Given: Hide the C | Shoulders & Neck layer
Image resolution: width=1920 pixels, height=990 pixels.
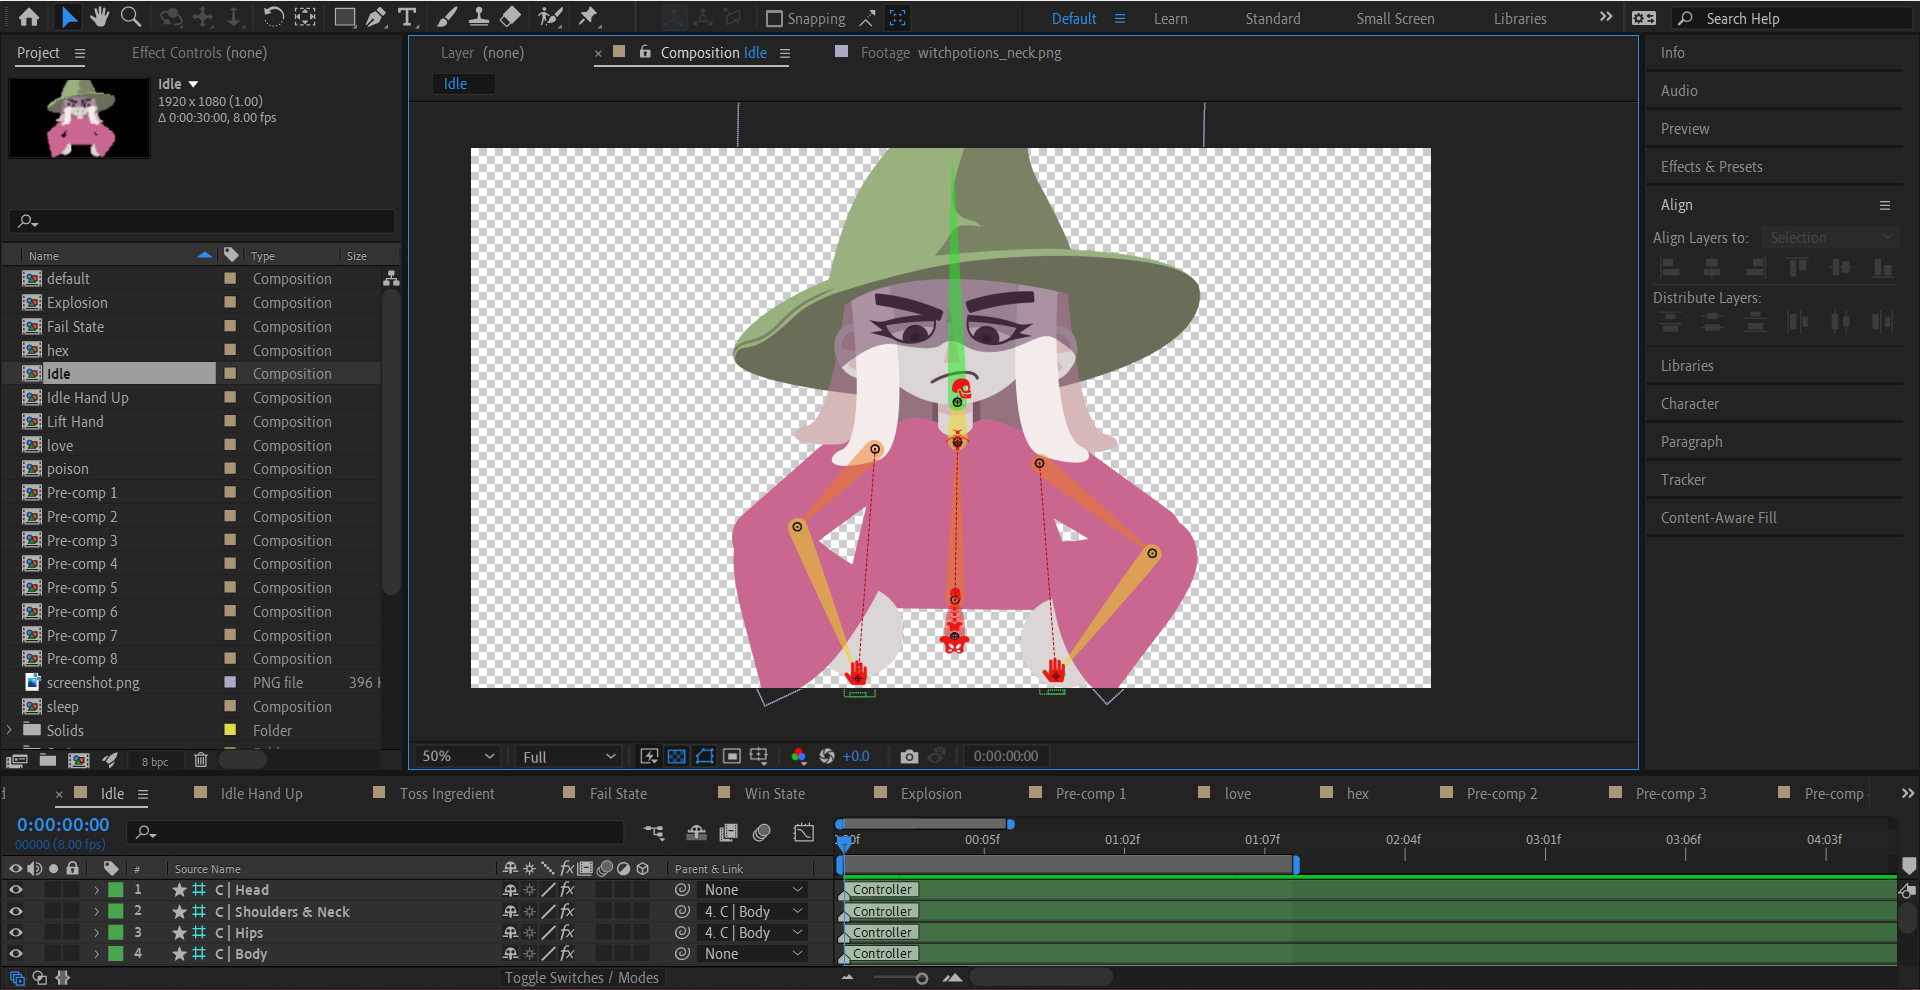Looking at the screenshot, I should click(x=16, y=911).
